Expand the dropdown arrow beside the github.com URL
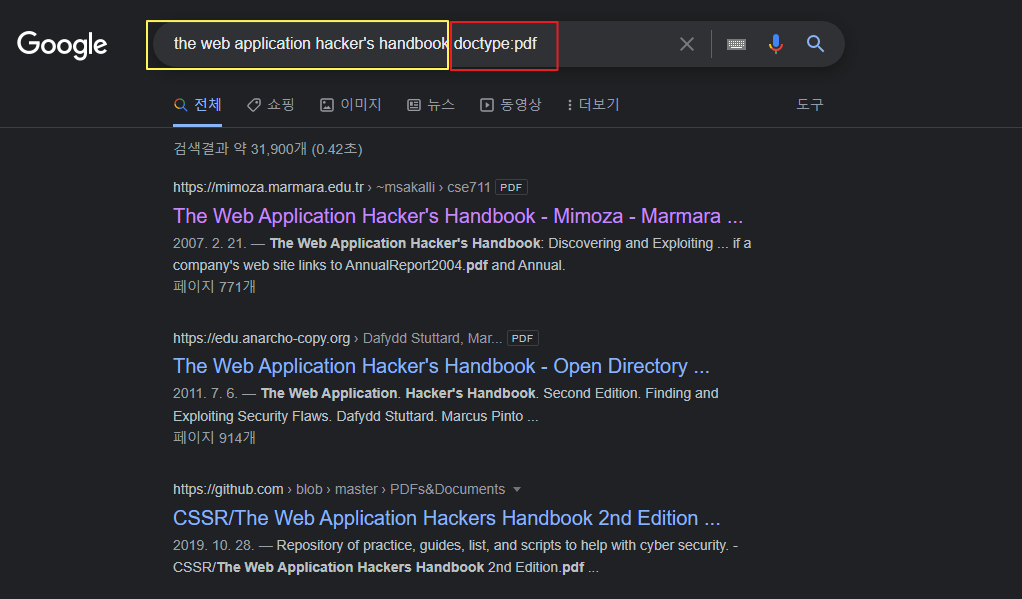This screenshot has width=1022, height=599. click(517, 489)
